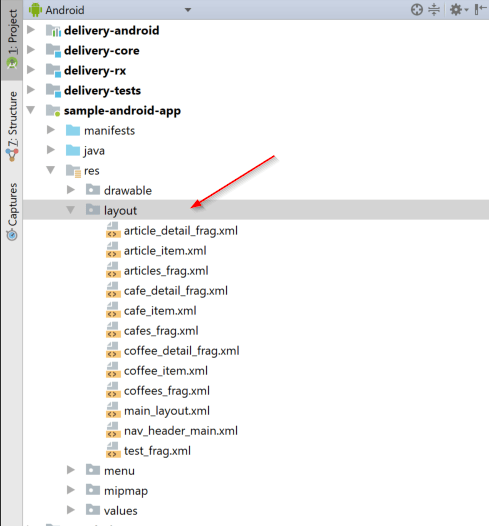Viewport: 489px width, 526px height.
Task: Collapse the layout folder arrow
Action: [71, 210]
